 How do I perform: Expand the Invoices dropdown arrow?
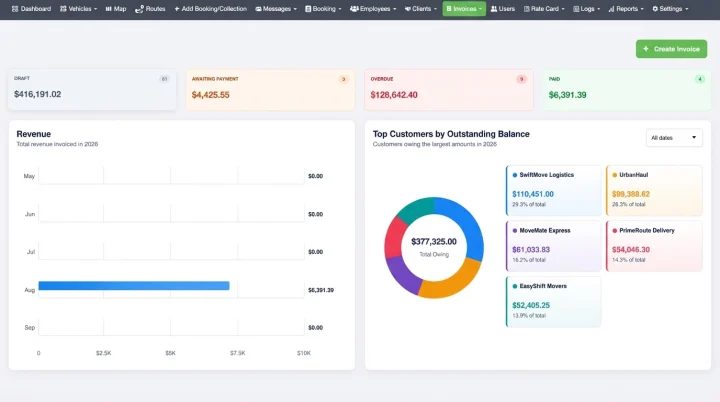pos(480,9)
